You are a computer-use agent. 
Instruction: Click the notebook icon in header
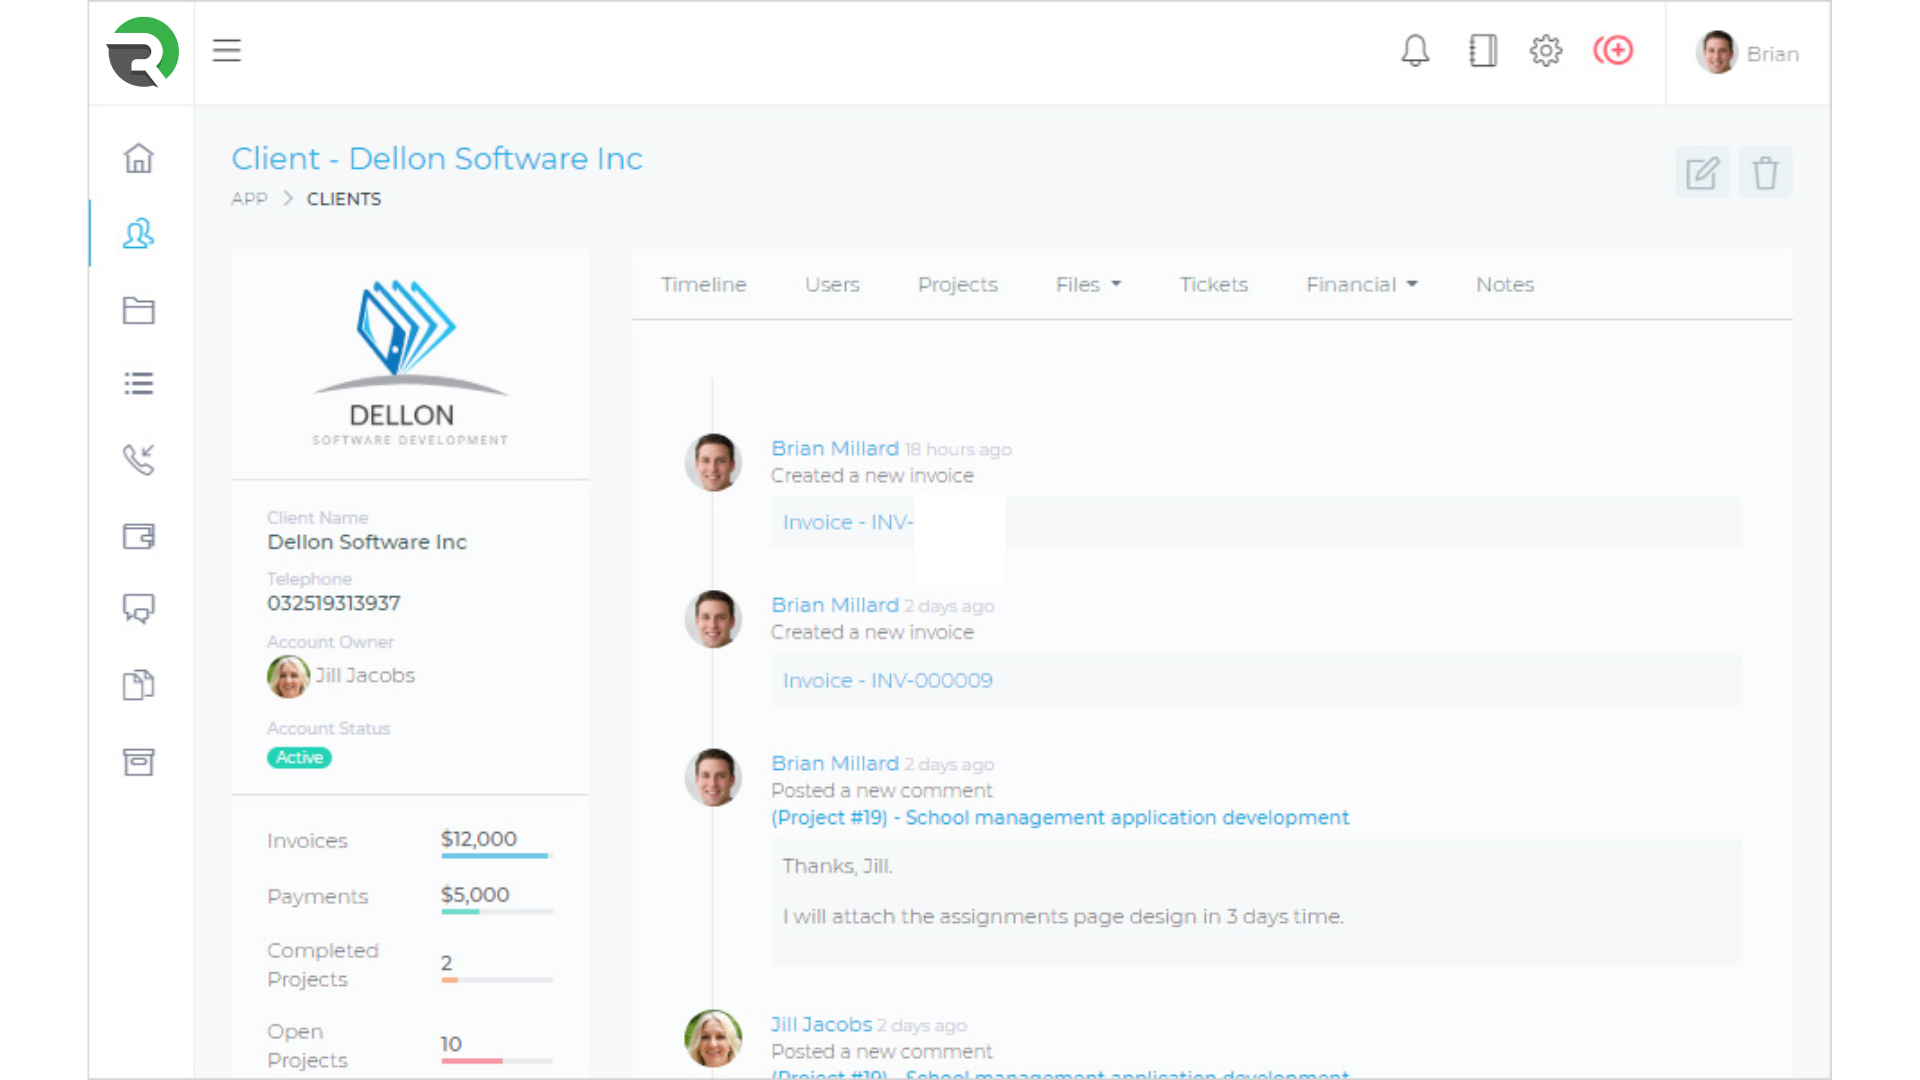point(1482,51)
